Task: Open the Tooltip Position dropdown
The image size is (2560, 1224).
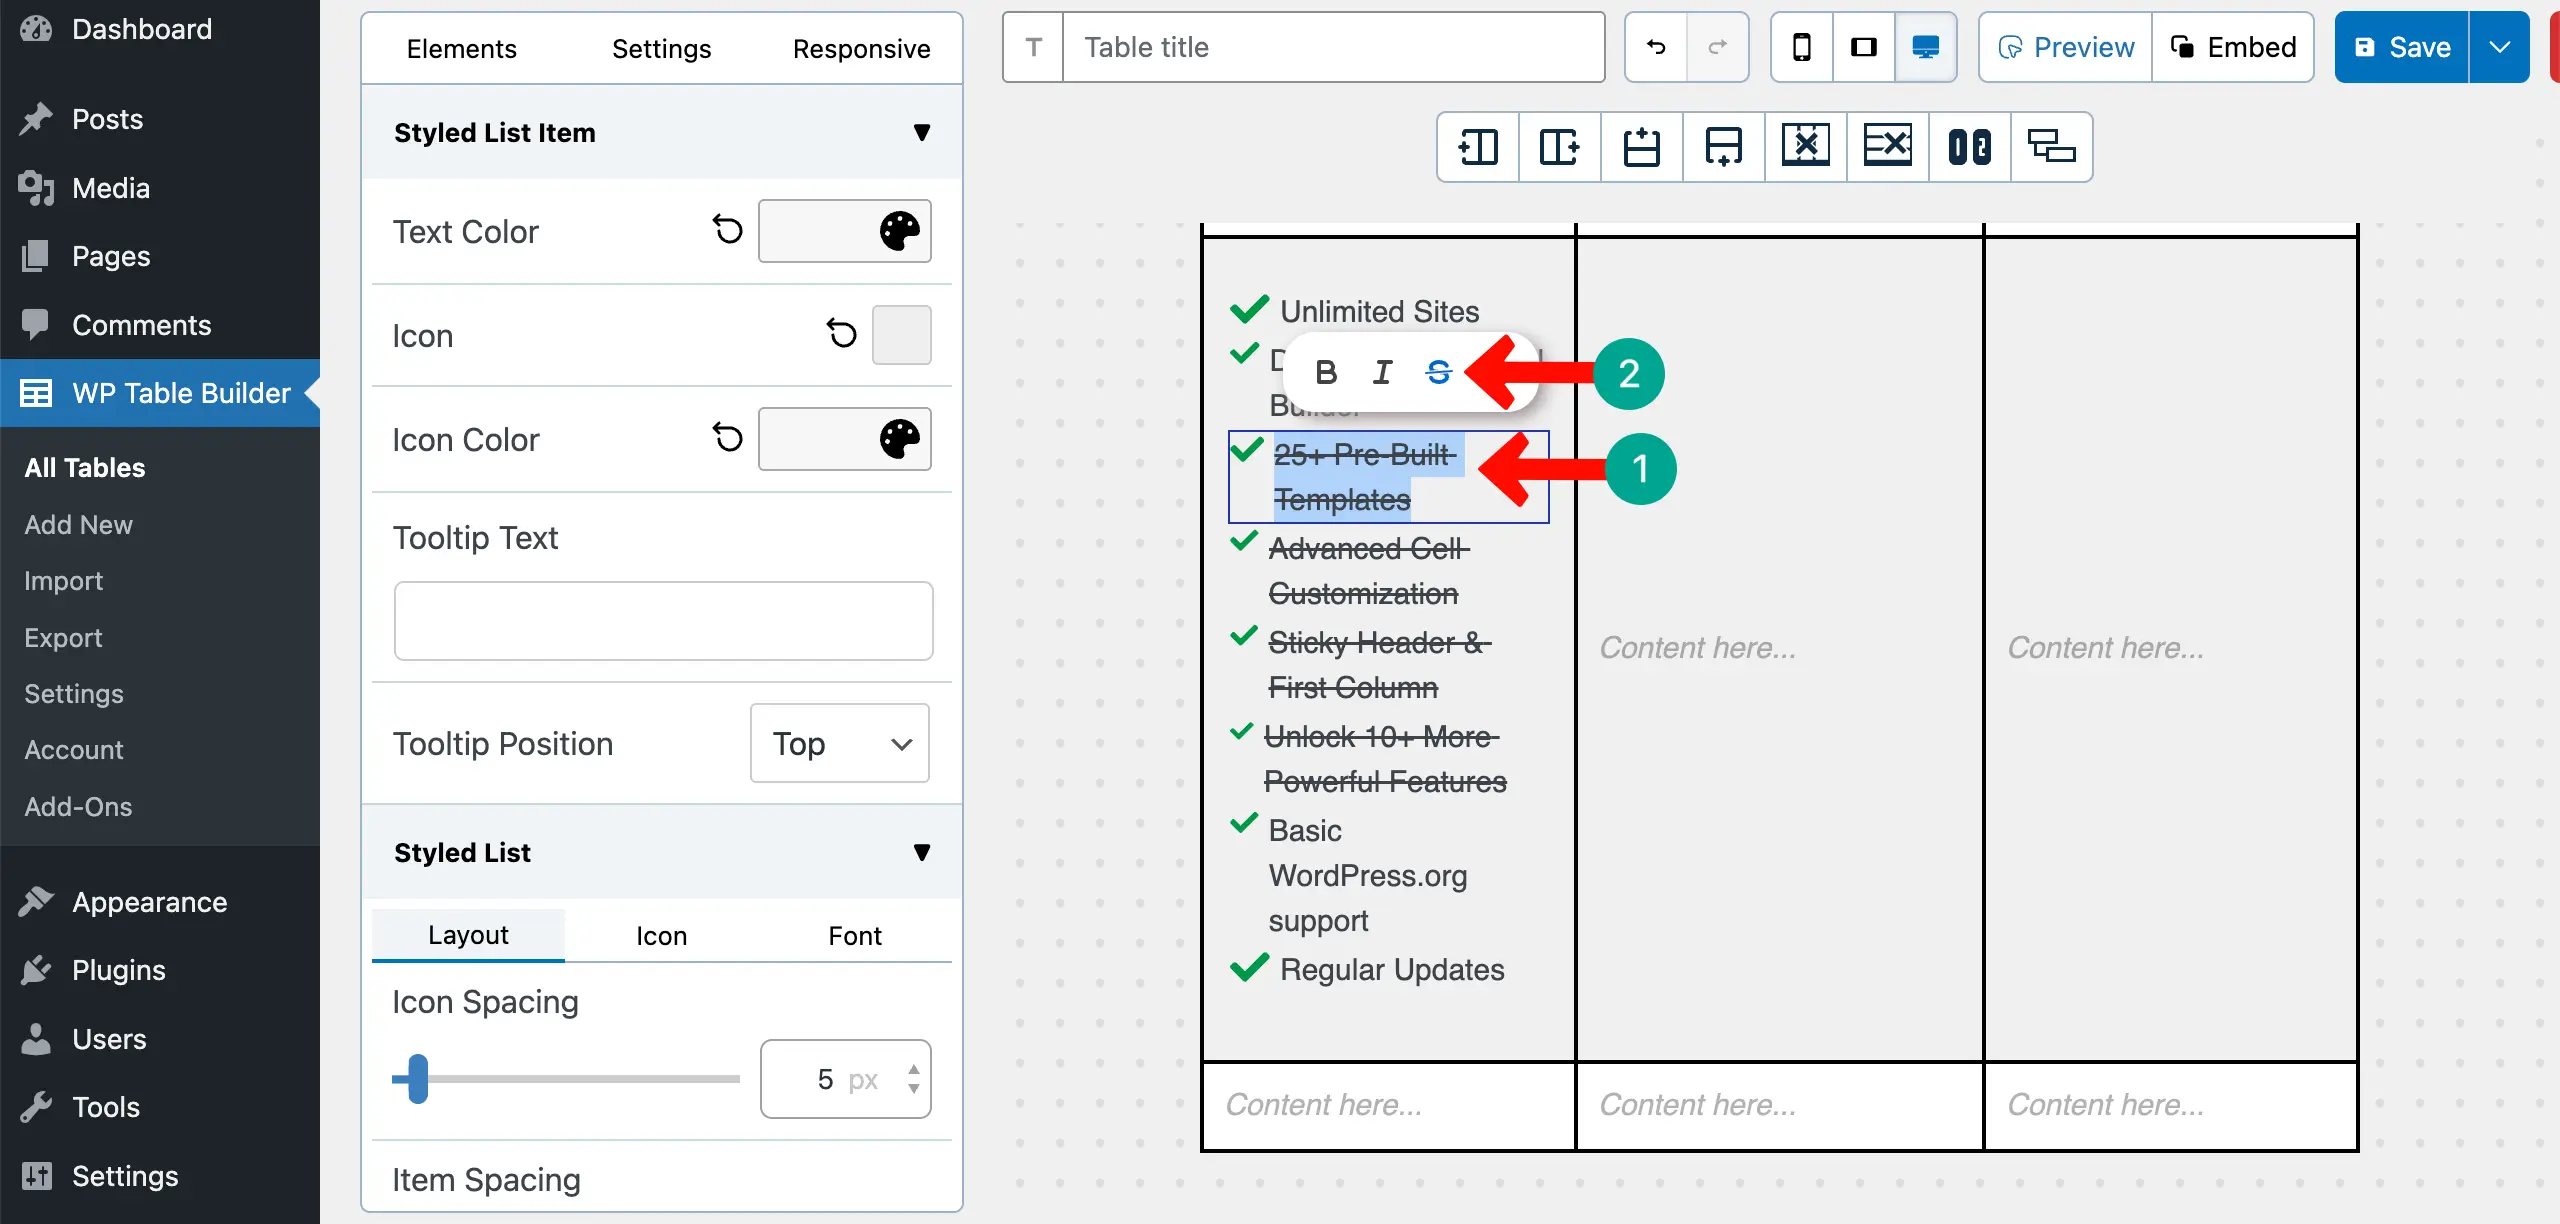Action: point(840,743)
